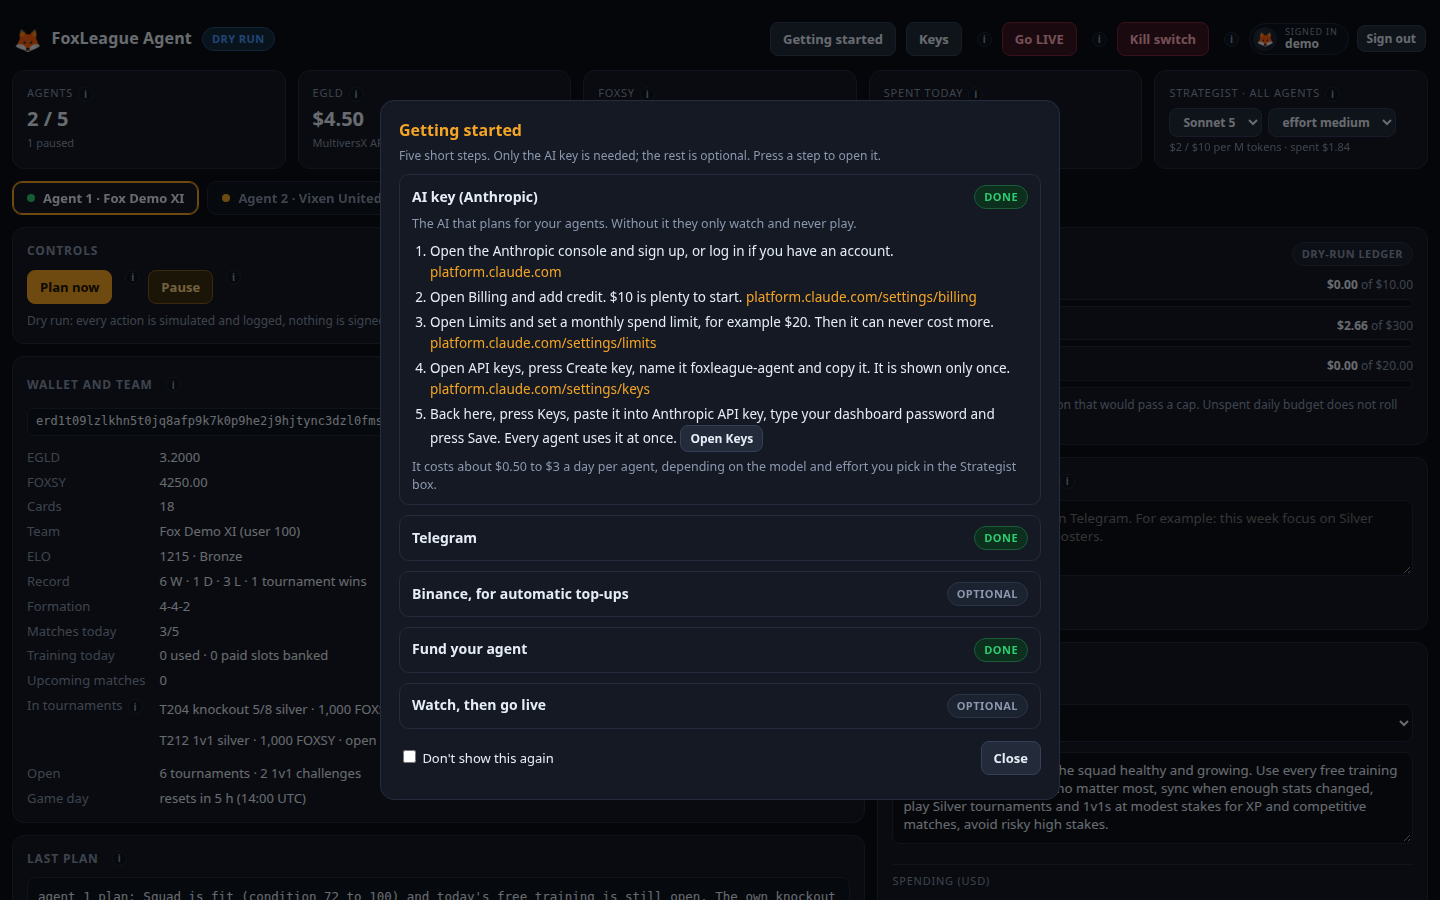Click the '4-4-2' formation value
The image size is (1440, 900).
[175, 606]
